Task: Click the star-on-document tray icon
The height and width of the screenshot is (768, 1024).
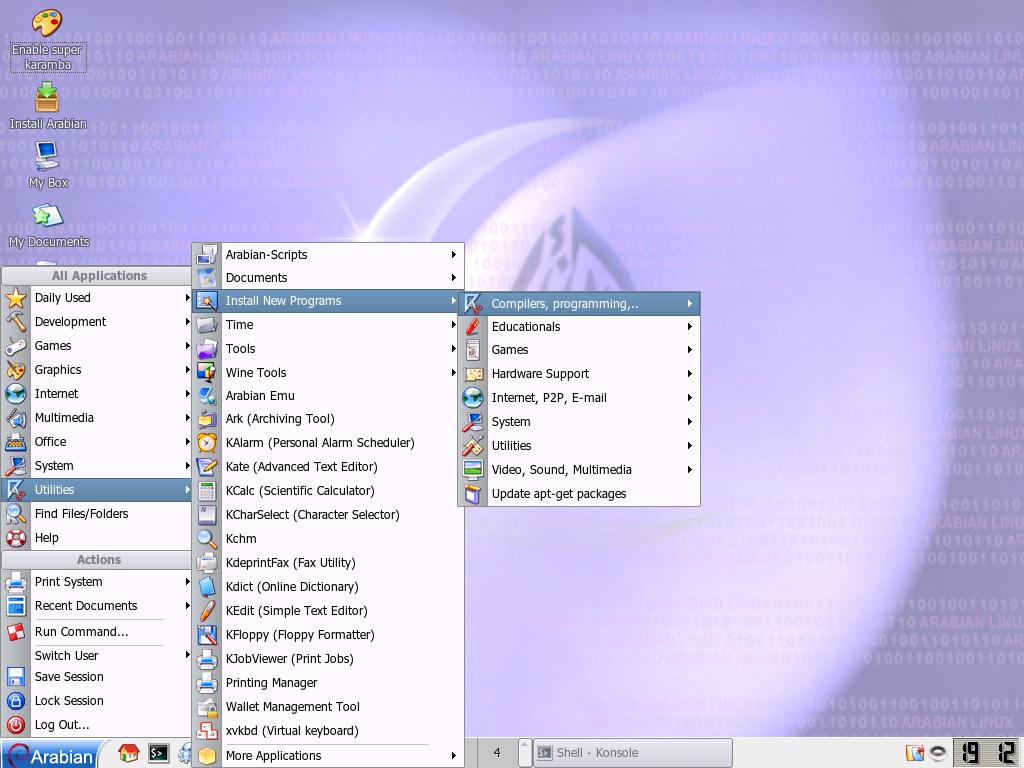Action: click(x=915, y=753)
